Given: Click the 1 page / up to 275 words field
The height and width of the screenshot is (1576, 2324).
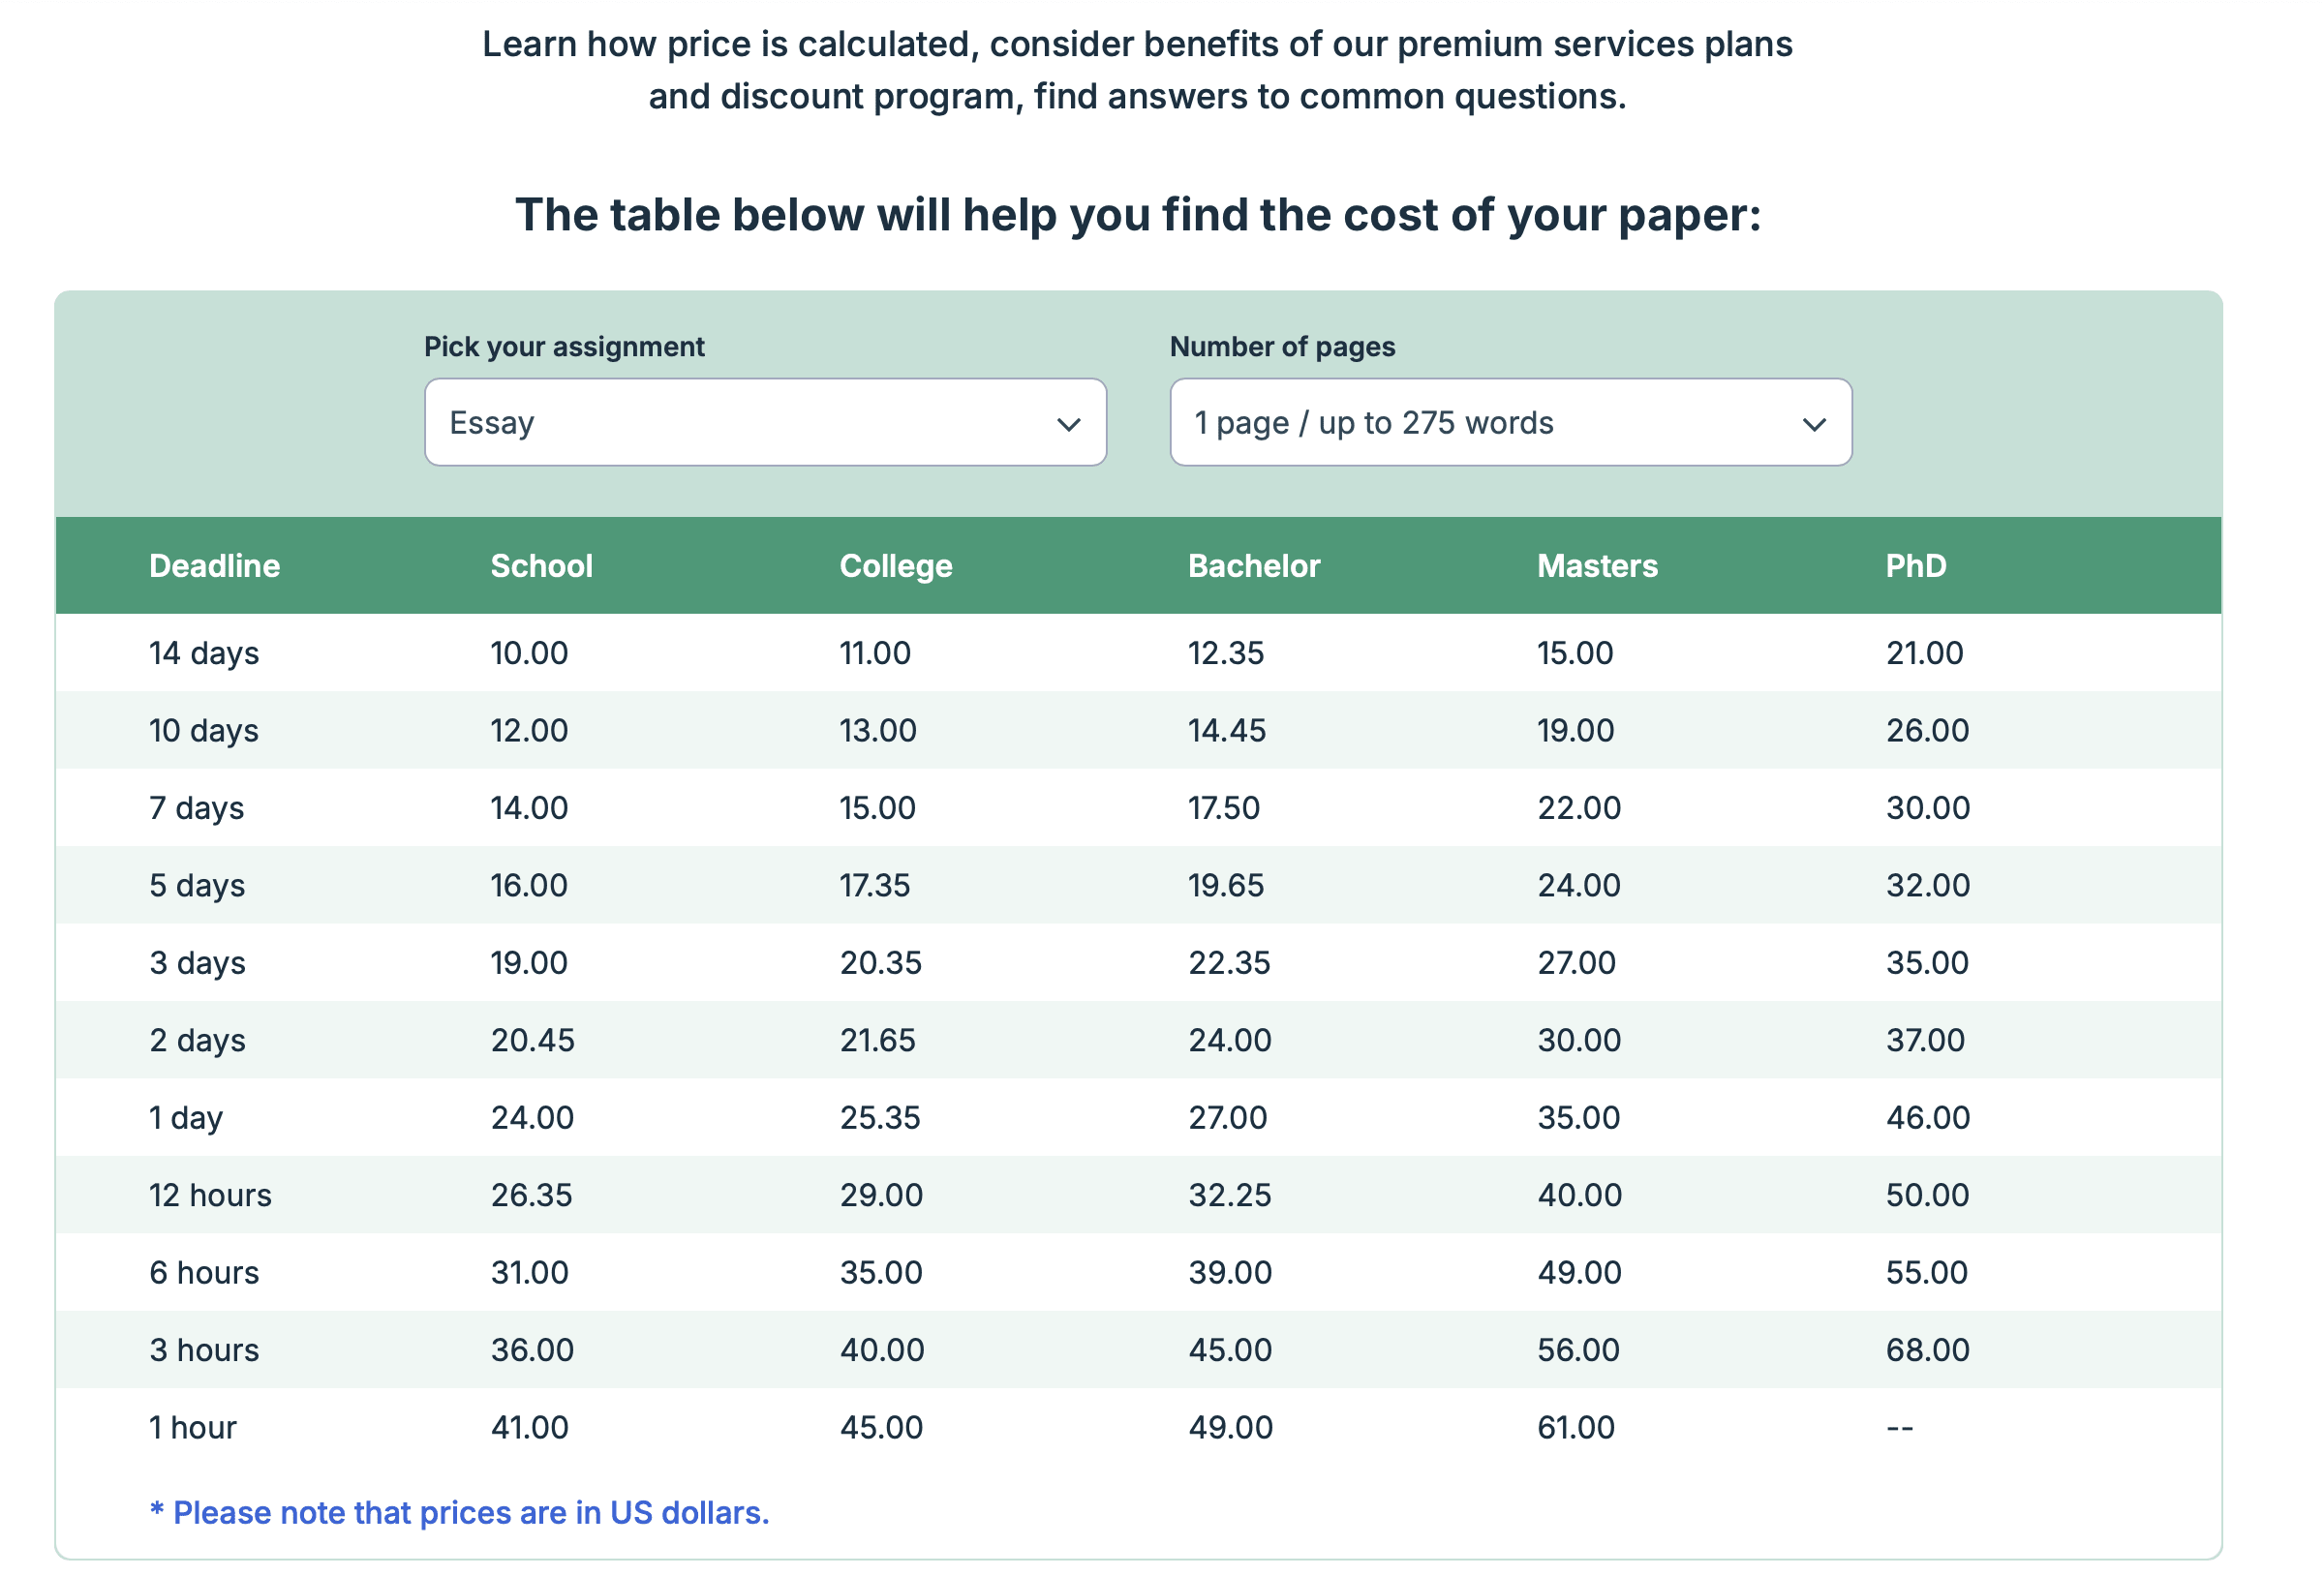Looking at the screenshot, I should 1375,422.
